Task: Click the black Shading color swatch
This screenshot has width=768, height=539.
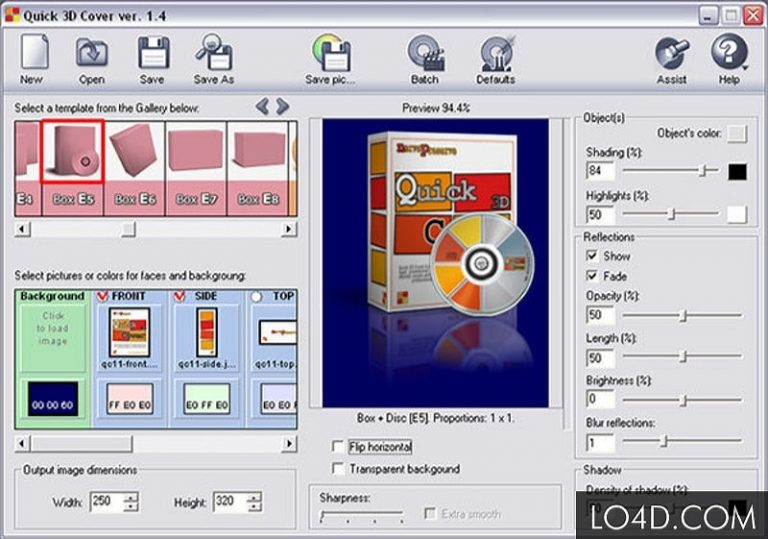Action: (x=737, y=172)
